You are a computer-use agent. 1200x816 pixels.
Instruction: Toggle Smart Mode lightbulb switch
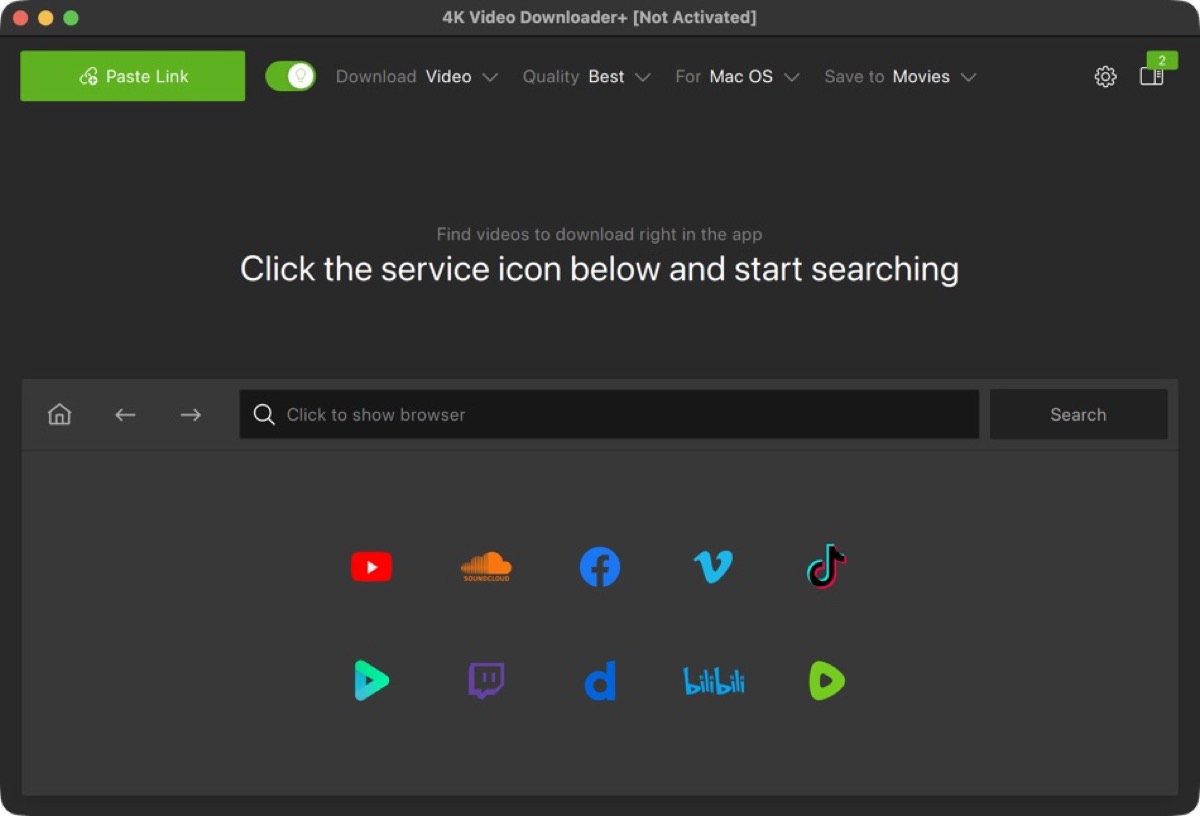pos(291,76)
